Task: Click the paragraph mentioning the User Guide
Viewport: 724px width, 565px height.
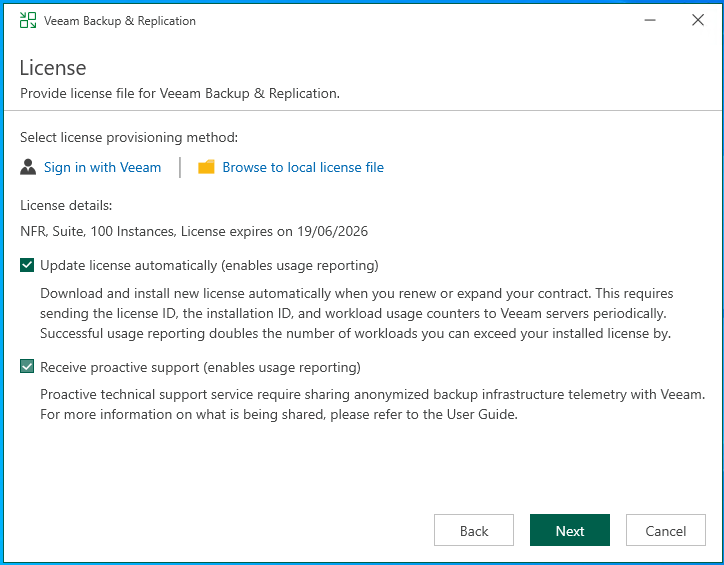Action: 372,404
